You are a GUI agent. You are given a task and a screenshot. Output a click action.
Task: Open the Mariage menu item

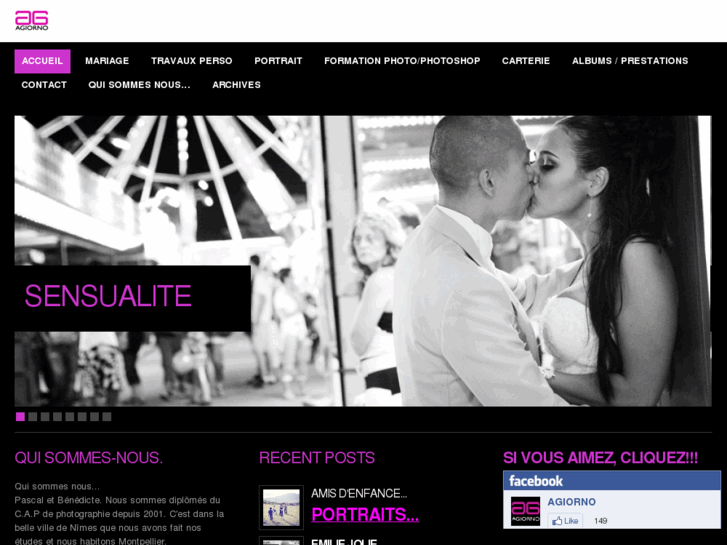[107, 61]
